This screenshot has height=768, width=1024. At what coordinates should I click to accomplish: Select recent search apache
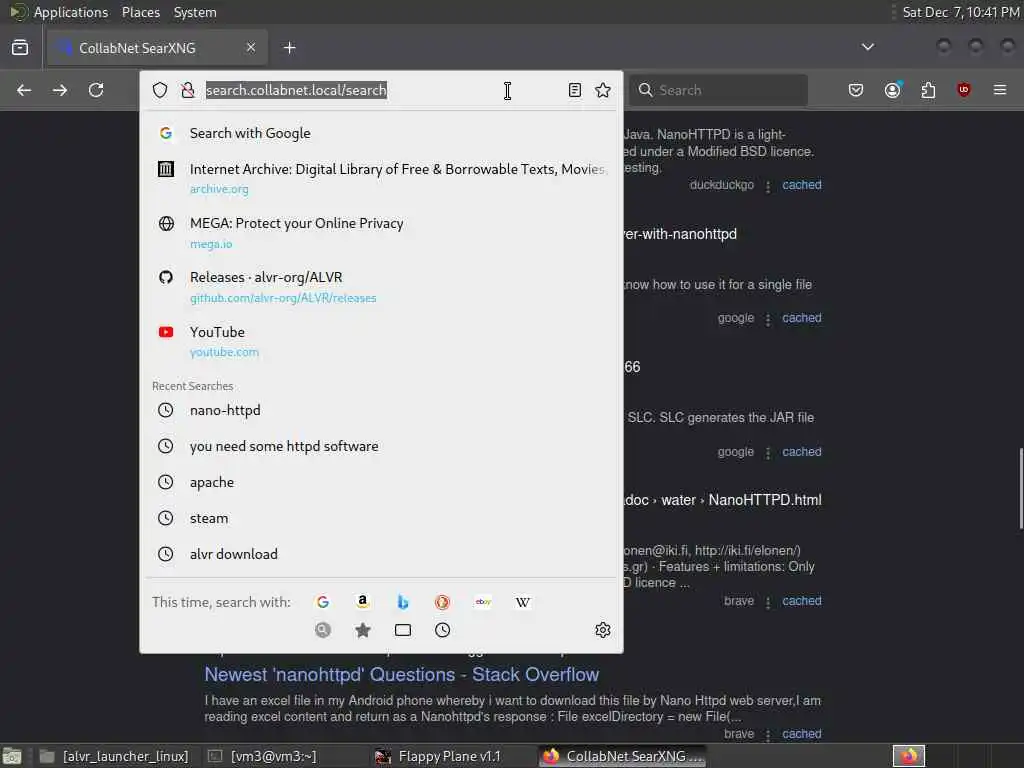(x=381, y=482)
